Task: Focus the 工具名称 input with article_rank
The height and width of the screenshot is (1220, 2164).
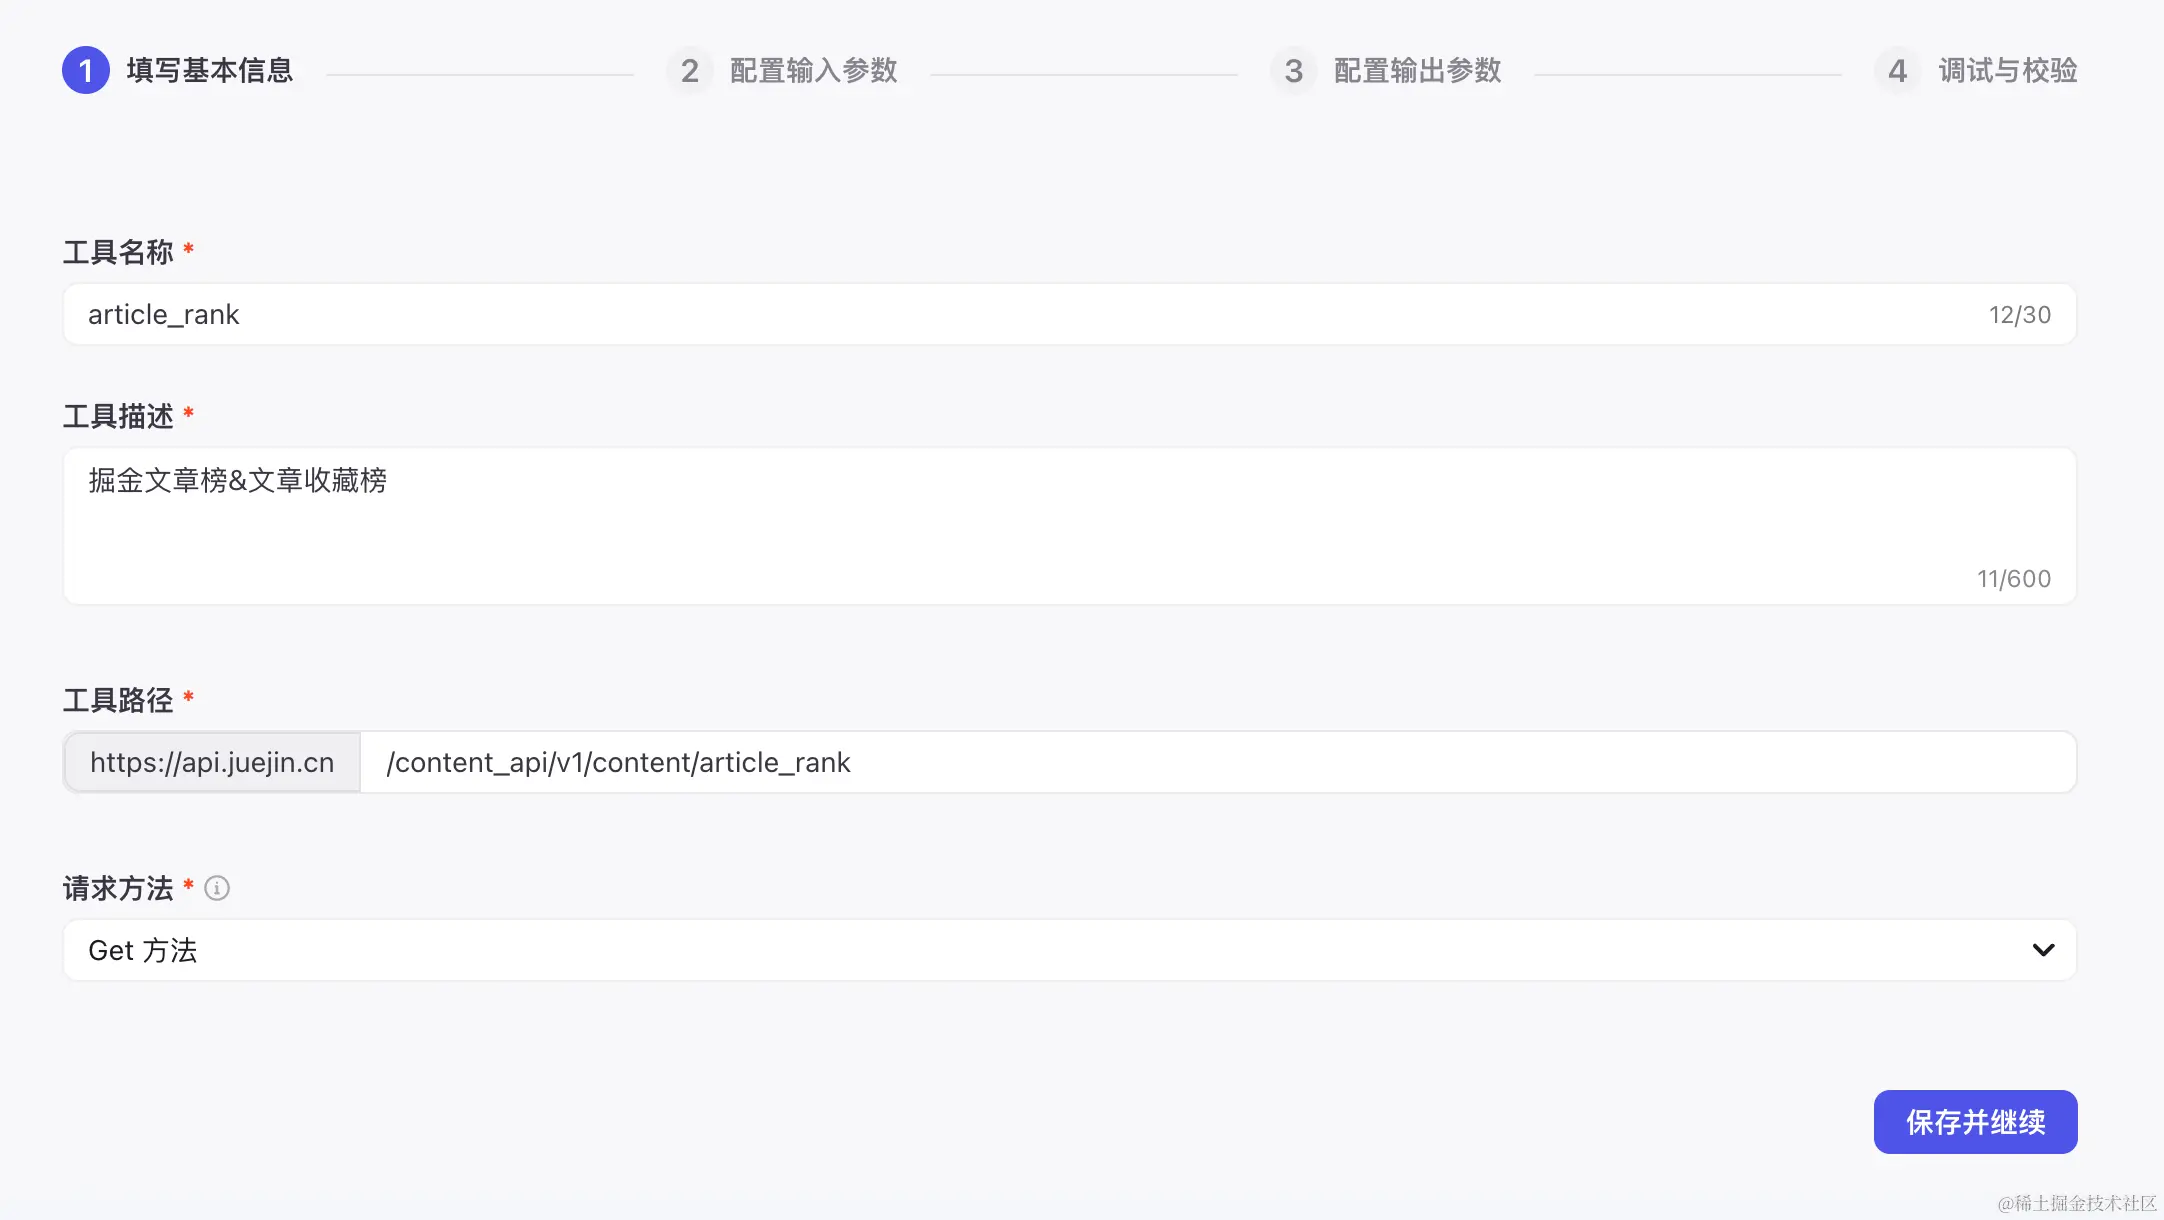Action: pos(1000,314)
